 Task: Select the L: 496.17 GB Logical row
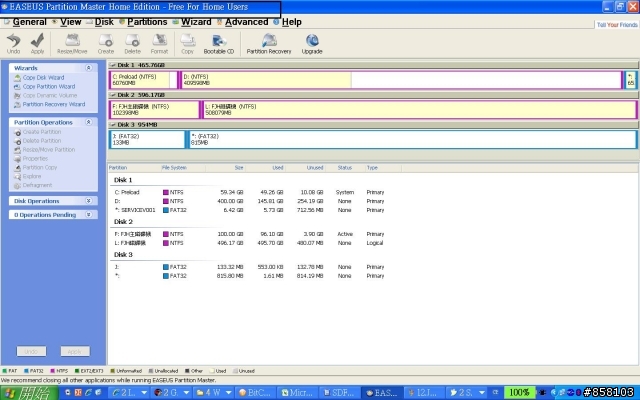(250, 243)
